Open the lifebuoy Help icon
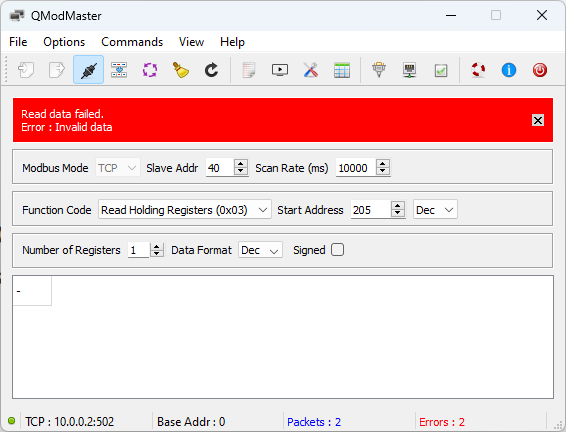This screenshot has width=566, height=432. pyautogui.click(x=478, y=70)
